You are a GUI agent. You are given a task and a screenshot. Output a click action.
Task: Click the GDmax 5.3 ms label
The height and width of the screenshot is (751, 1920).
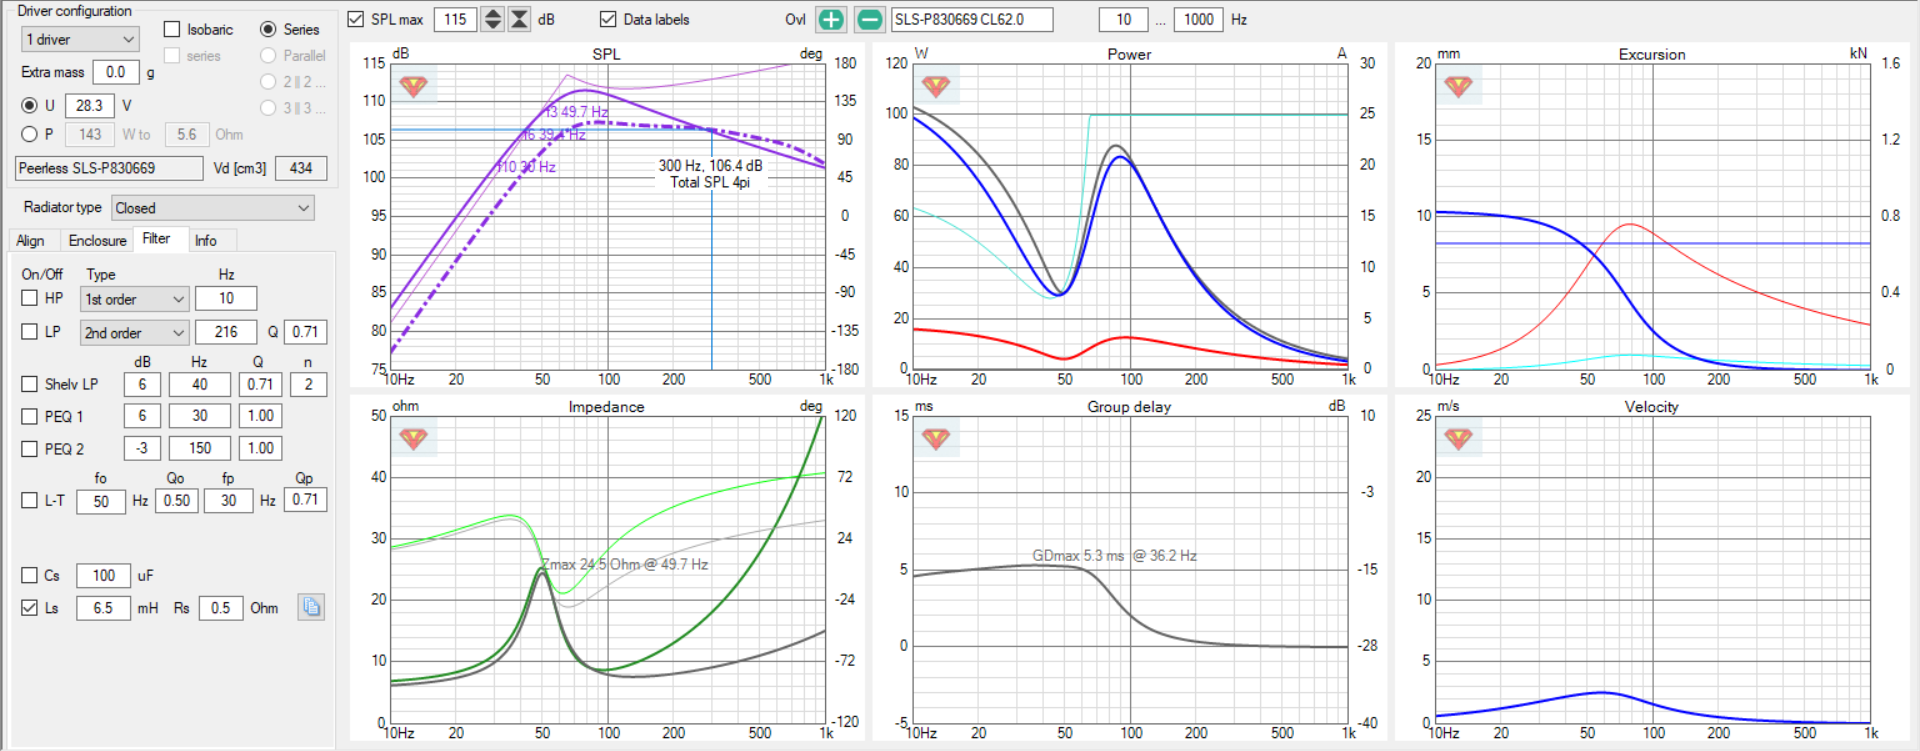tap(1114, 555)
